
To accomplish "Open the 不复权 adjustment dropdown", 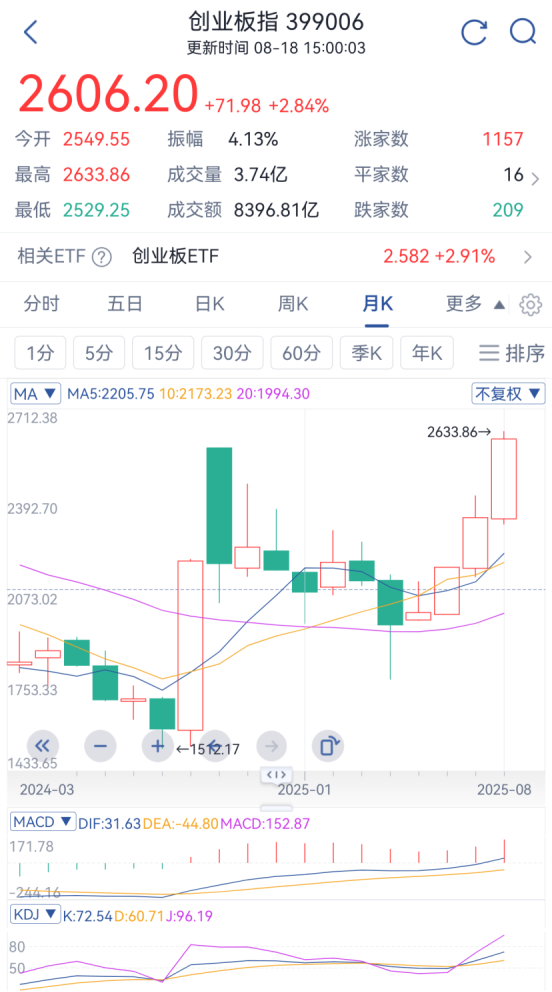I will pyautogui.click(x=508, y=394).
